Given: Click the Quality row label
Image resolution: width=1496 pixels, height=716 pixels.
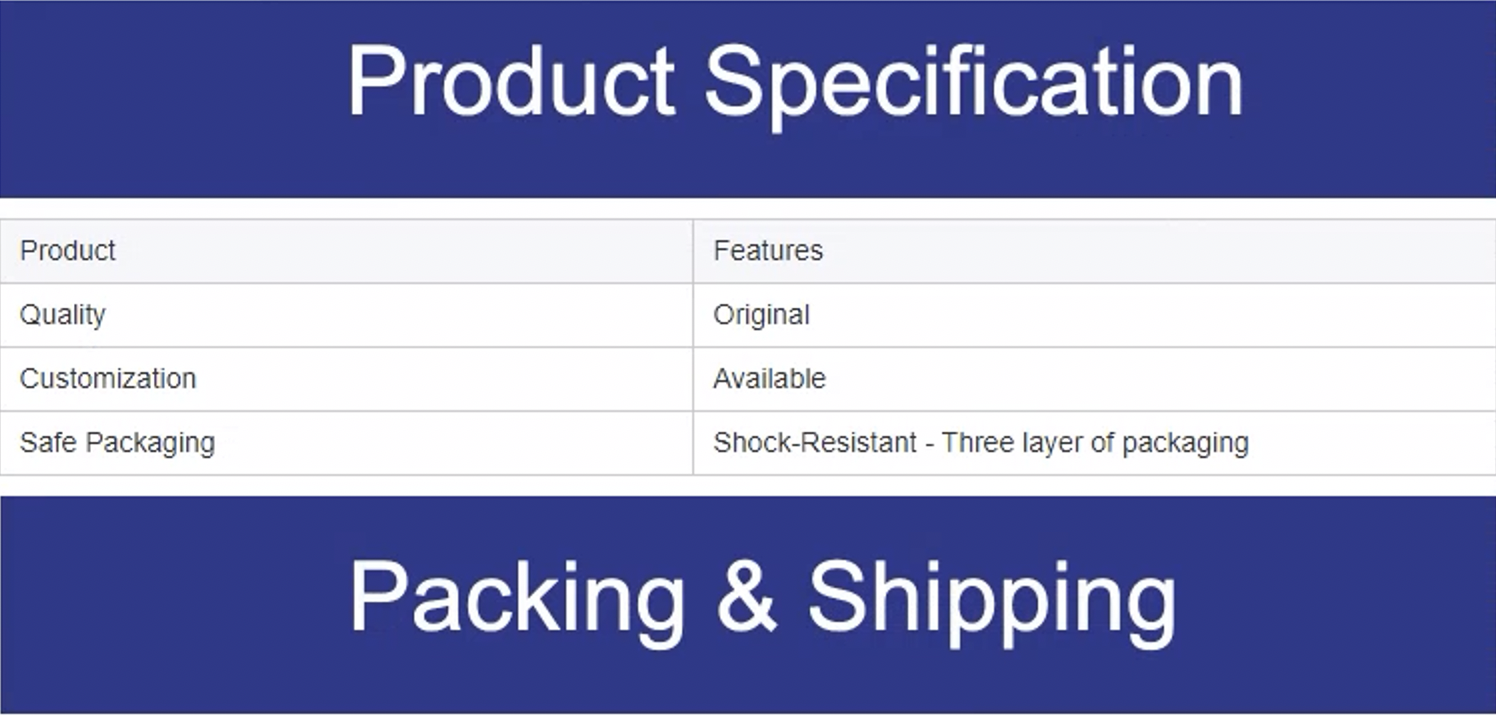Looking at the screenshot, I should point(62,315).
